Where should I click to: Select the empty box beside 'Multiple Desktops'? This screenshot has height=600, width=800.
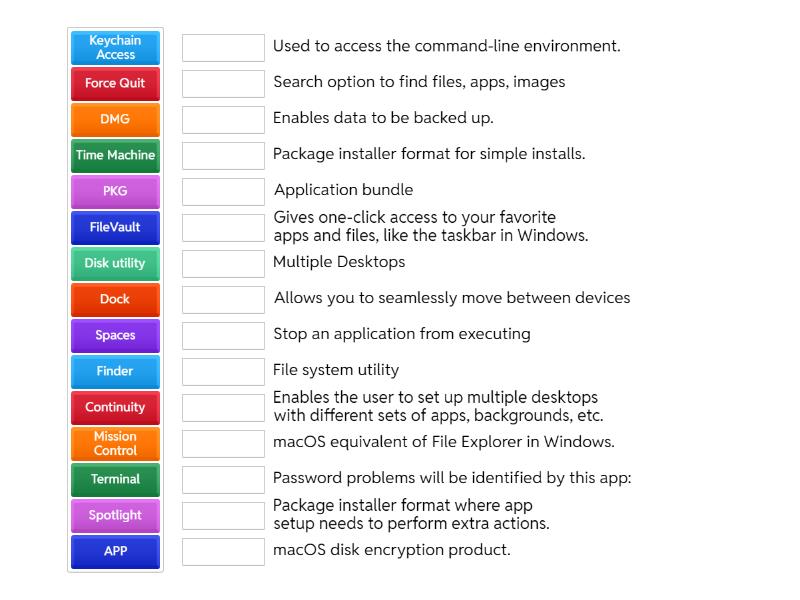click(223, 264)
